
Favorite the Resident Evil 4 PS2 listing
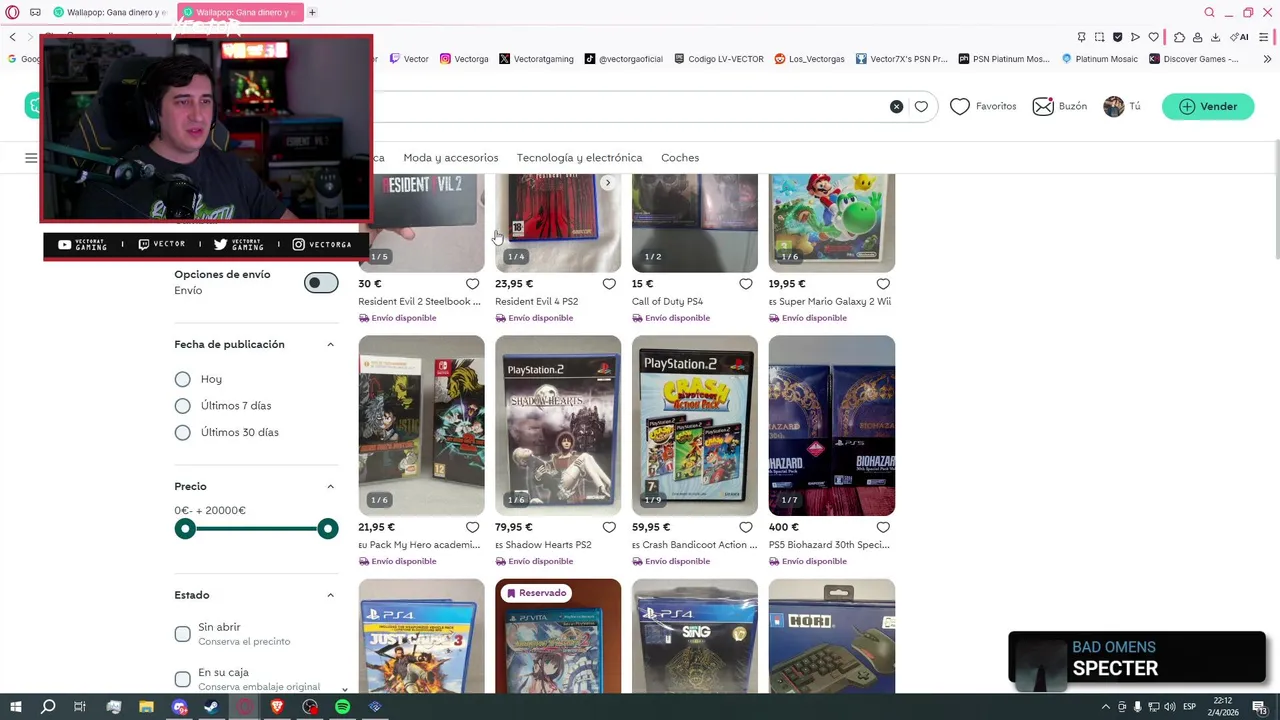pos(609,284)
